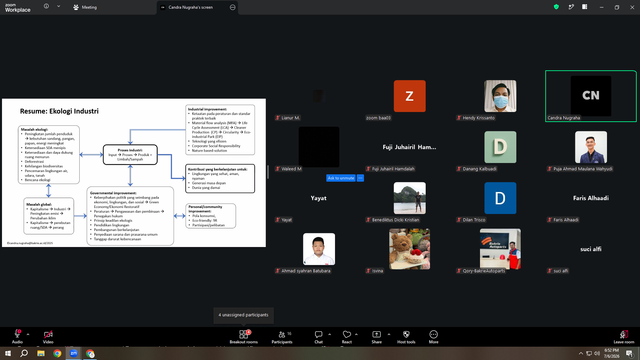Open Zoom app icon in taskbar

point(74,353)
